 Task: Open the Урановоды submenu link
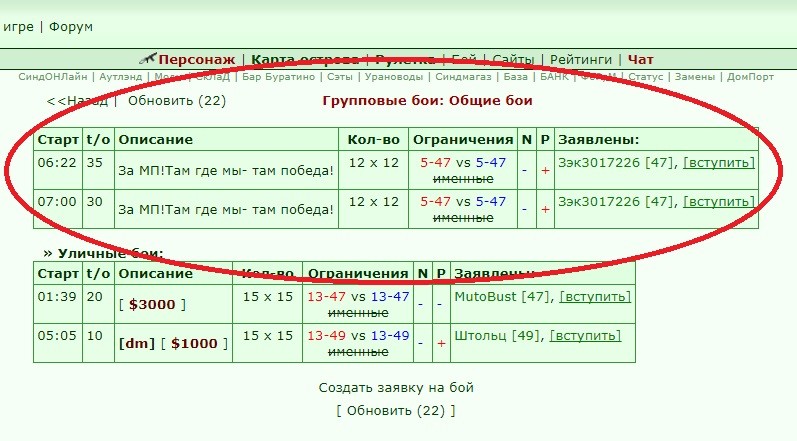click(x=394, y=77)
